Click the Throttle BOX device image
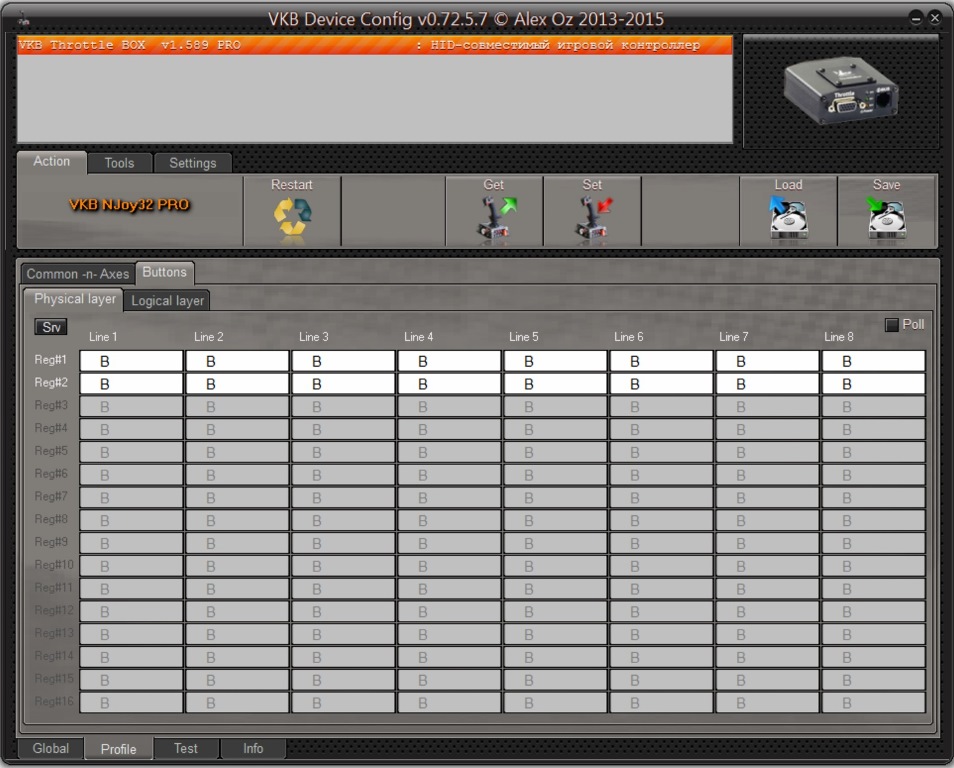Viewport: 954px width, 768px height. [x=840, y=91]
